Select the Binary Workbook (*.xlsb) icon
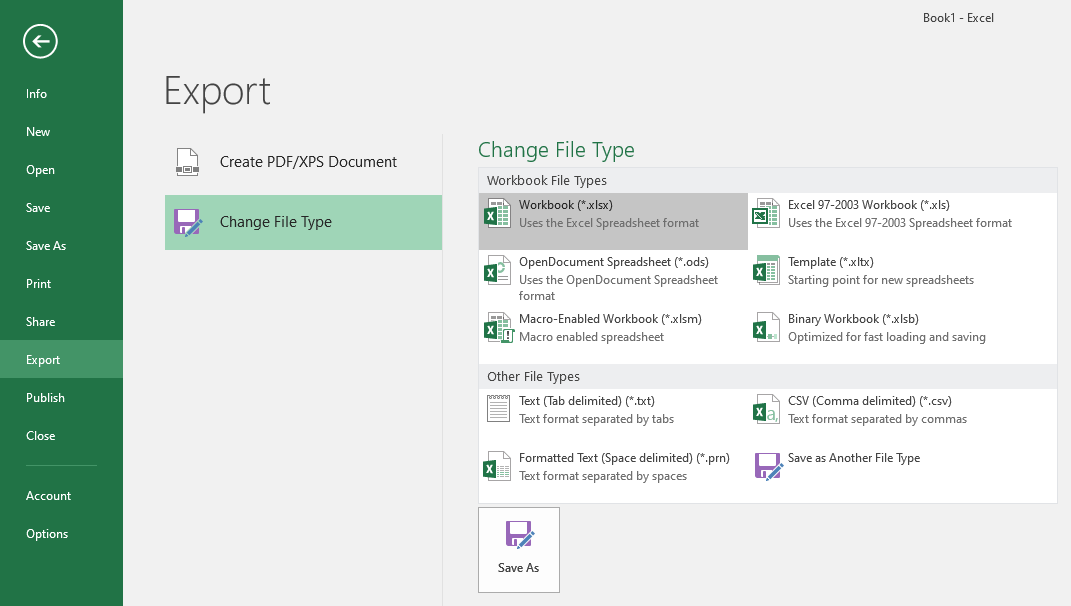Image resolution: width=1071 pixels, height=606 pixels. tap(766, 328)
